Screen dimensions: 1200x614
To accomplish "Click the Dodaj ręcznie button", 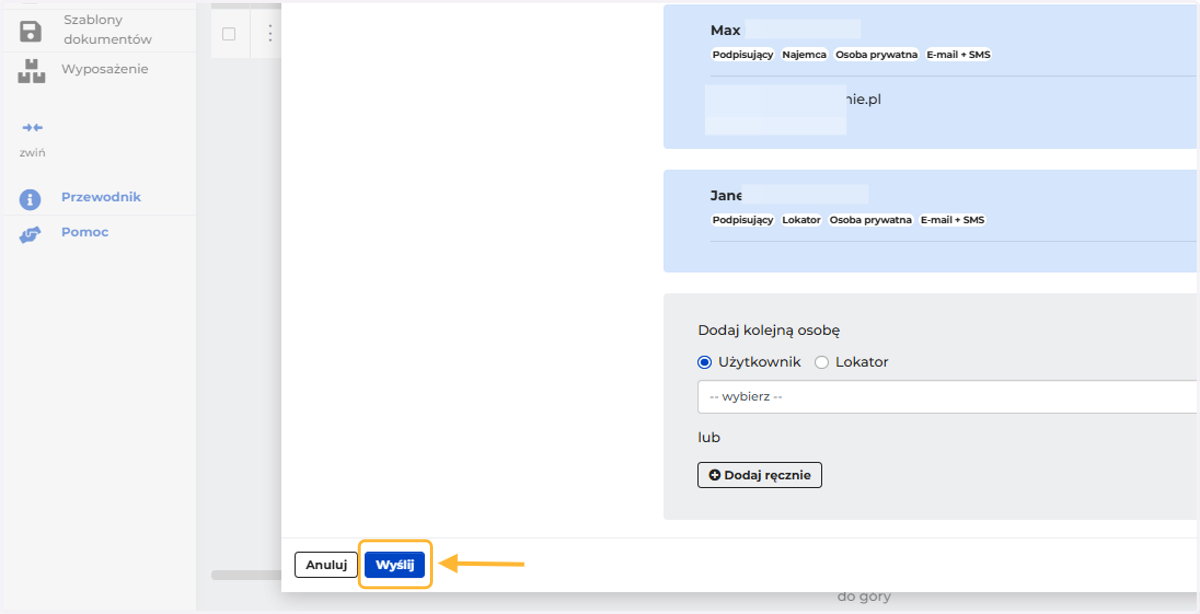I will tap(760, 475).
